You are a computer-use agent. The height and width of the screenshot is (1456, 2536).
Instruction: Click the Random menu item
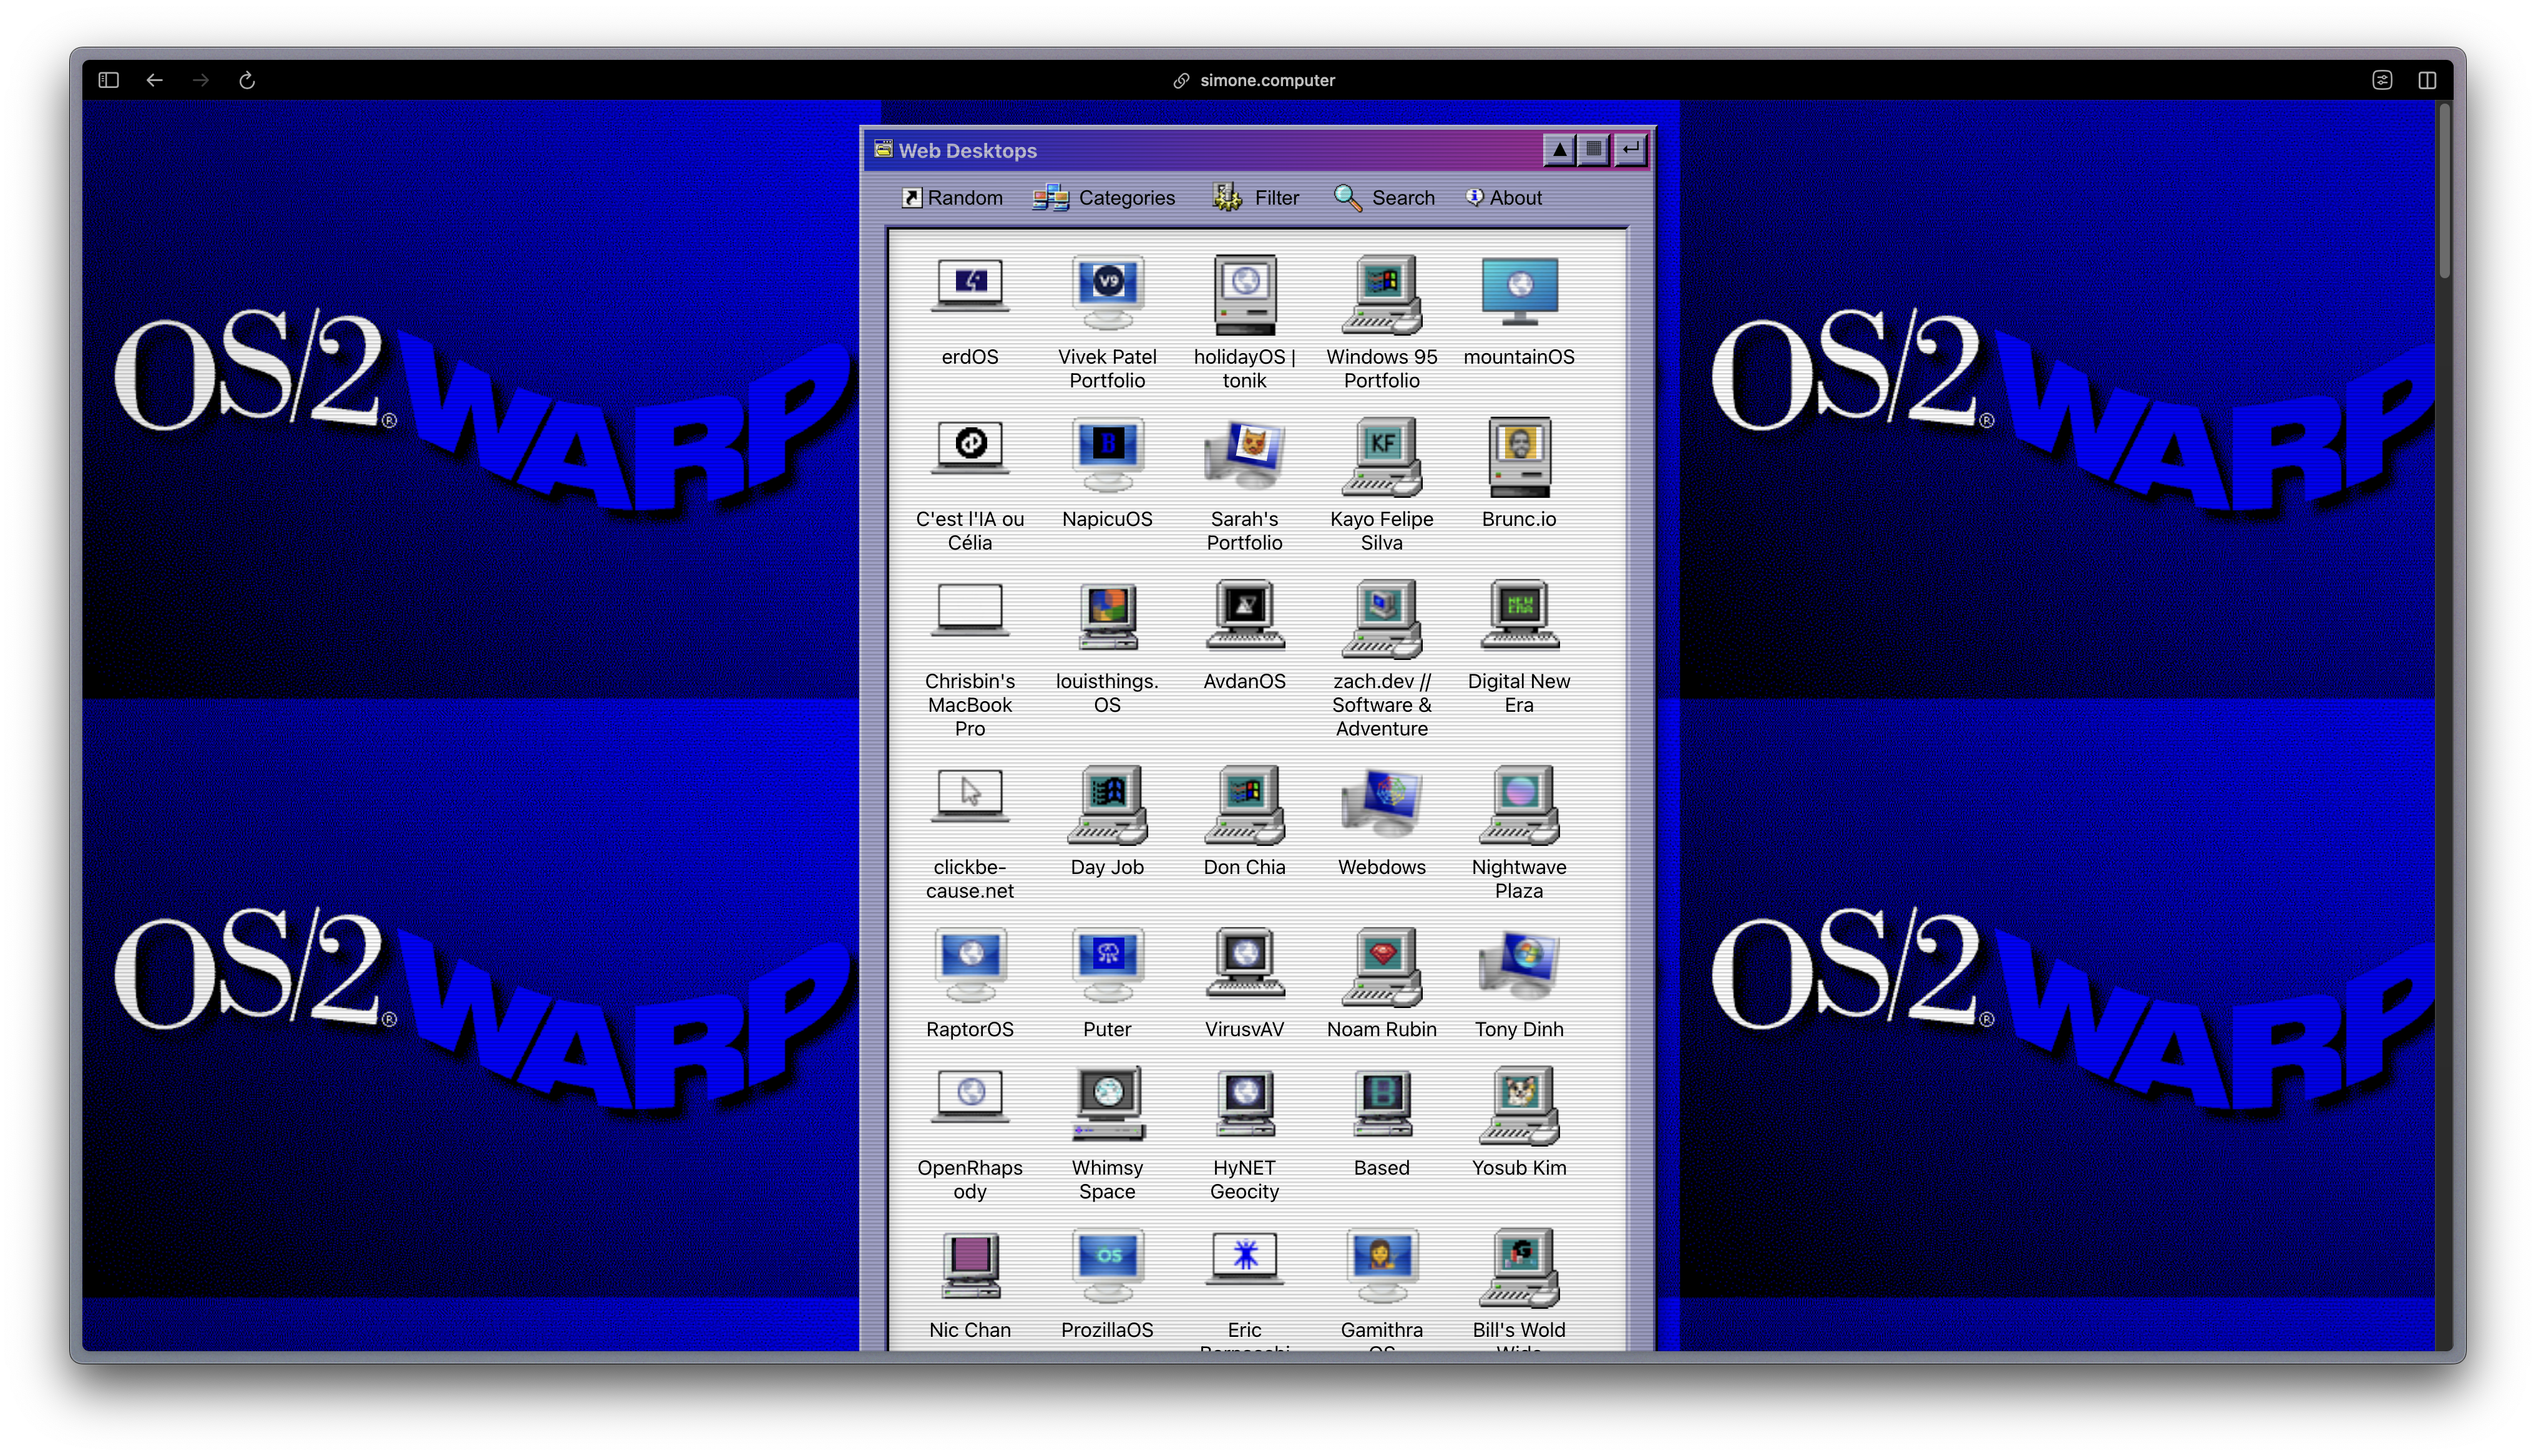[x=951, y=198]
